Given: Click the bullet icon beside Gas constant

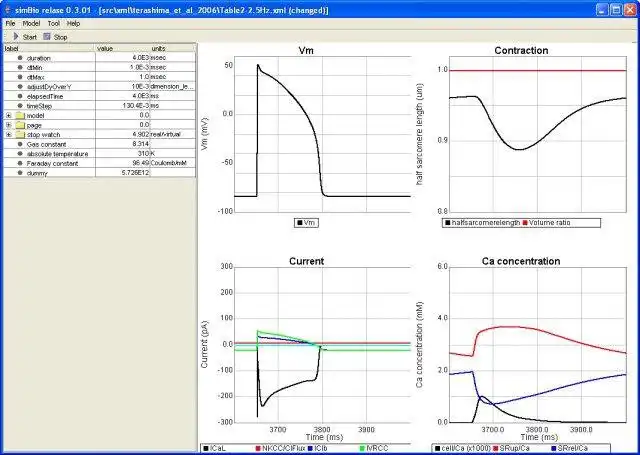Looking at the screenshot, I should click(20, 144).
